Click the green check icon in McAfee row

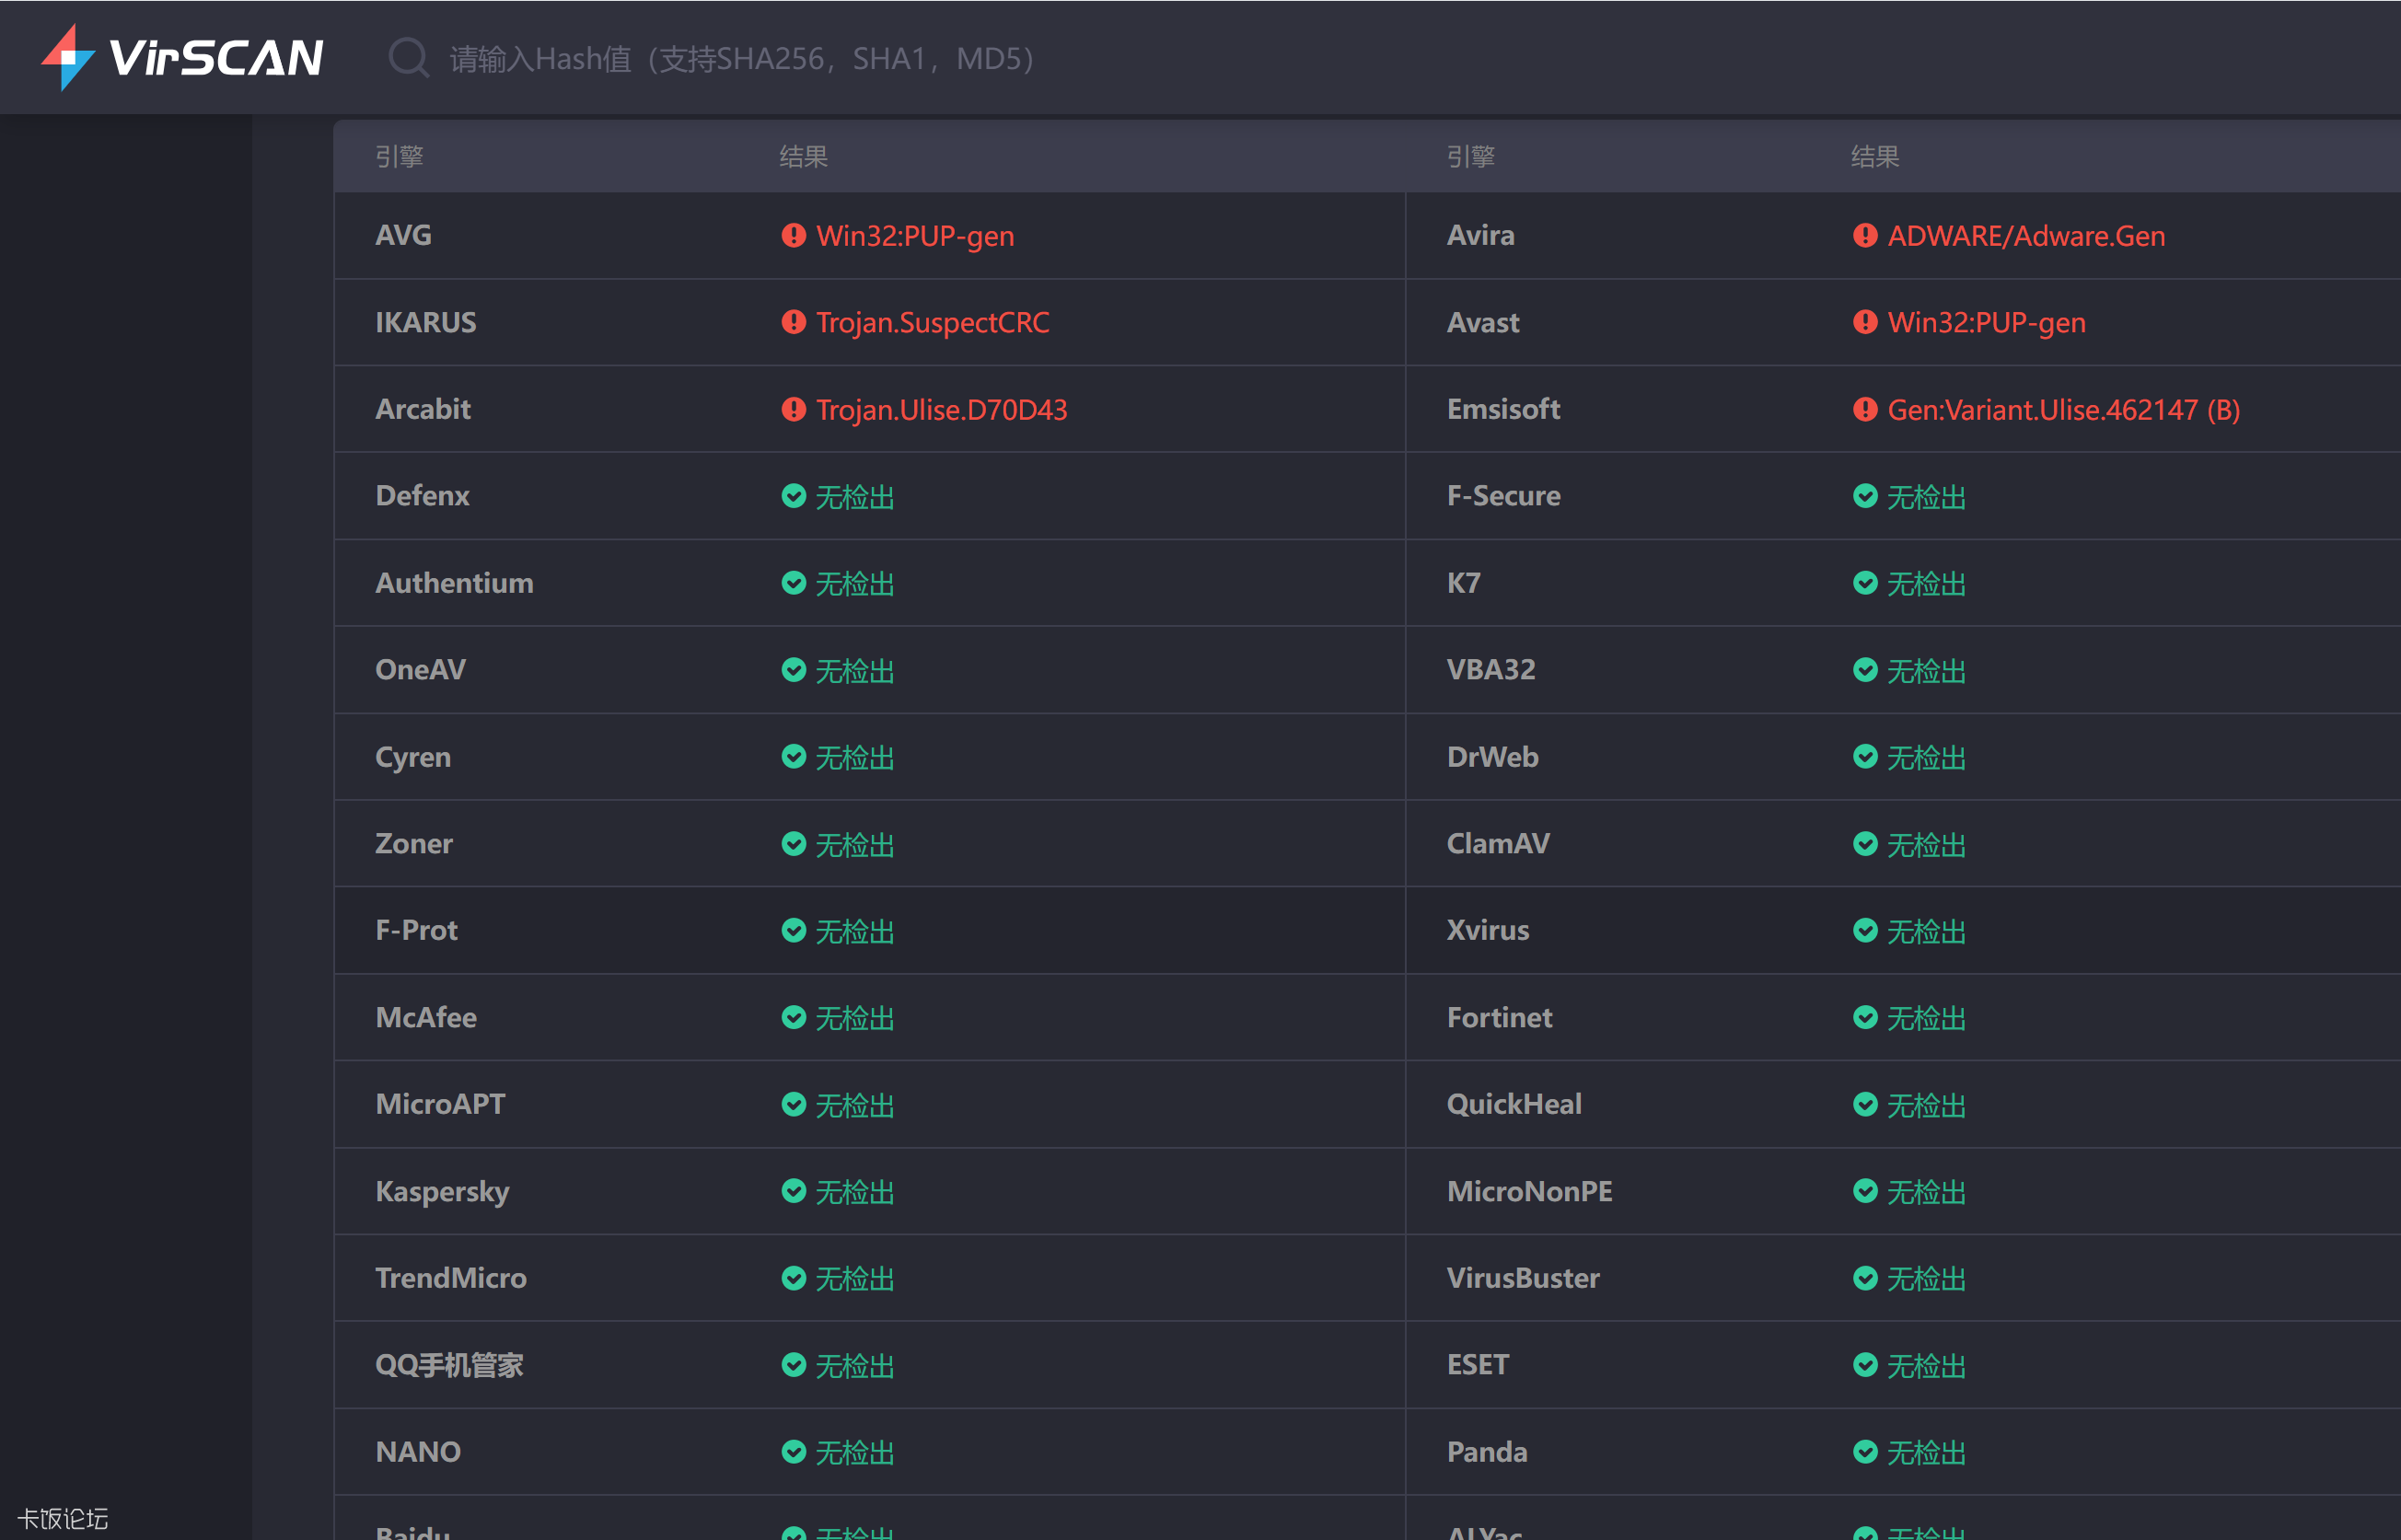pos(793,1017)
